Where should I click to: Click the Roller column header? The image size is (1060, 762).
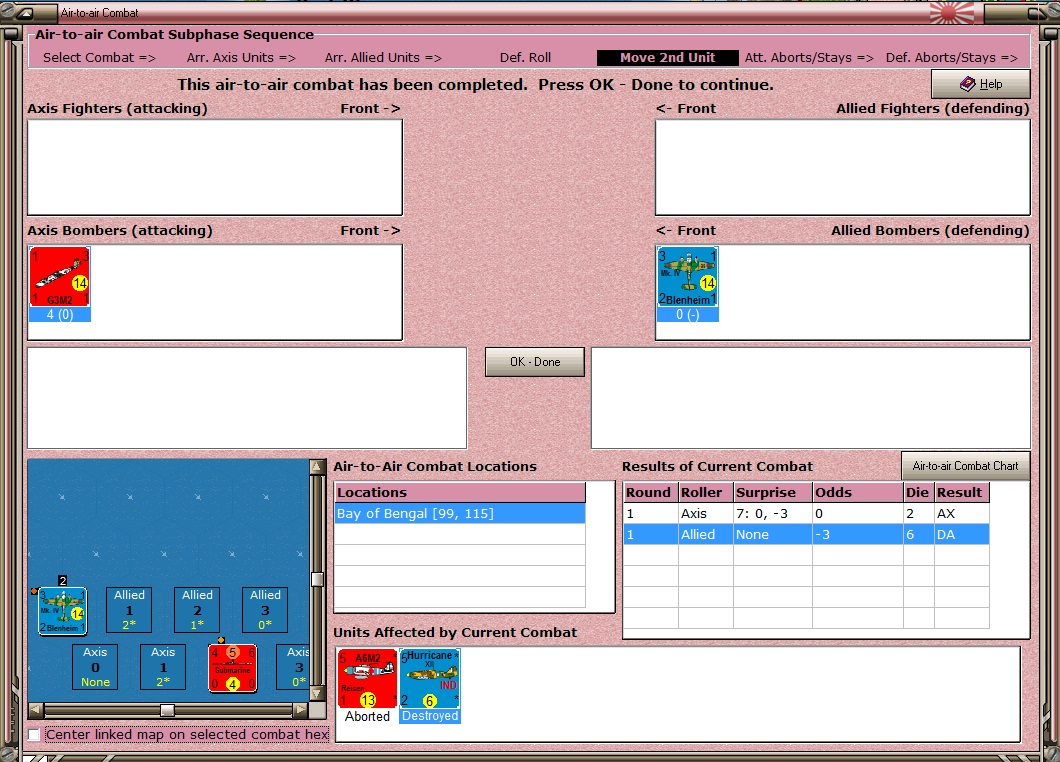point(706,492)
